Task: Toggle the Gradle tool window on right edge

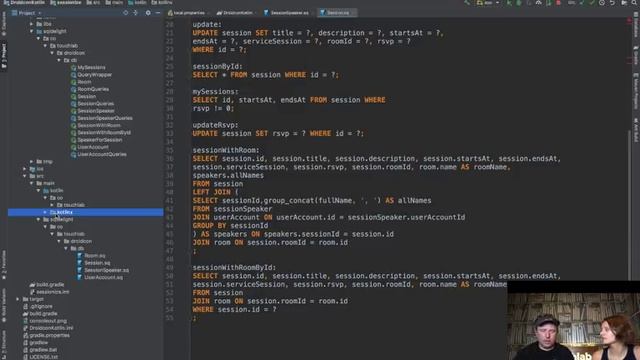Action: (636, 56)
